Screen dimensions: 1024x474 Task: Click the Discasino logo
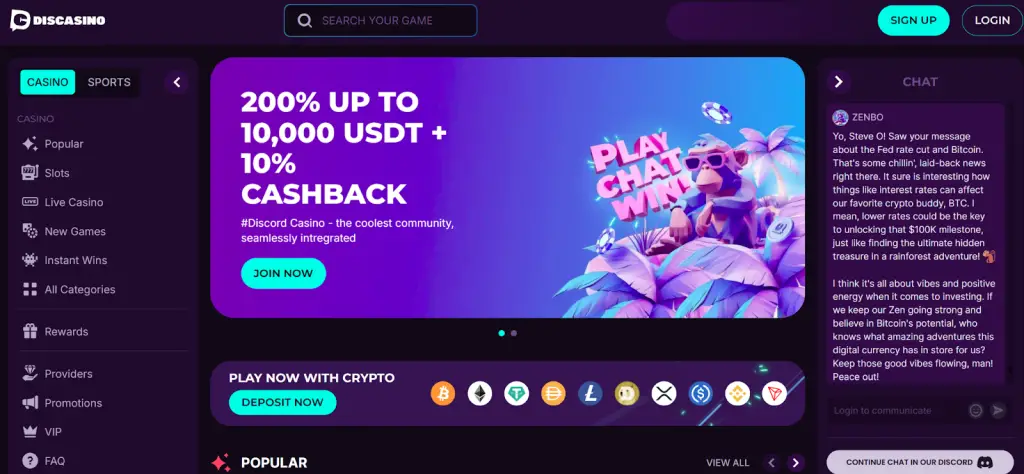coord(57,20)
